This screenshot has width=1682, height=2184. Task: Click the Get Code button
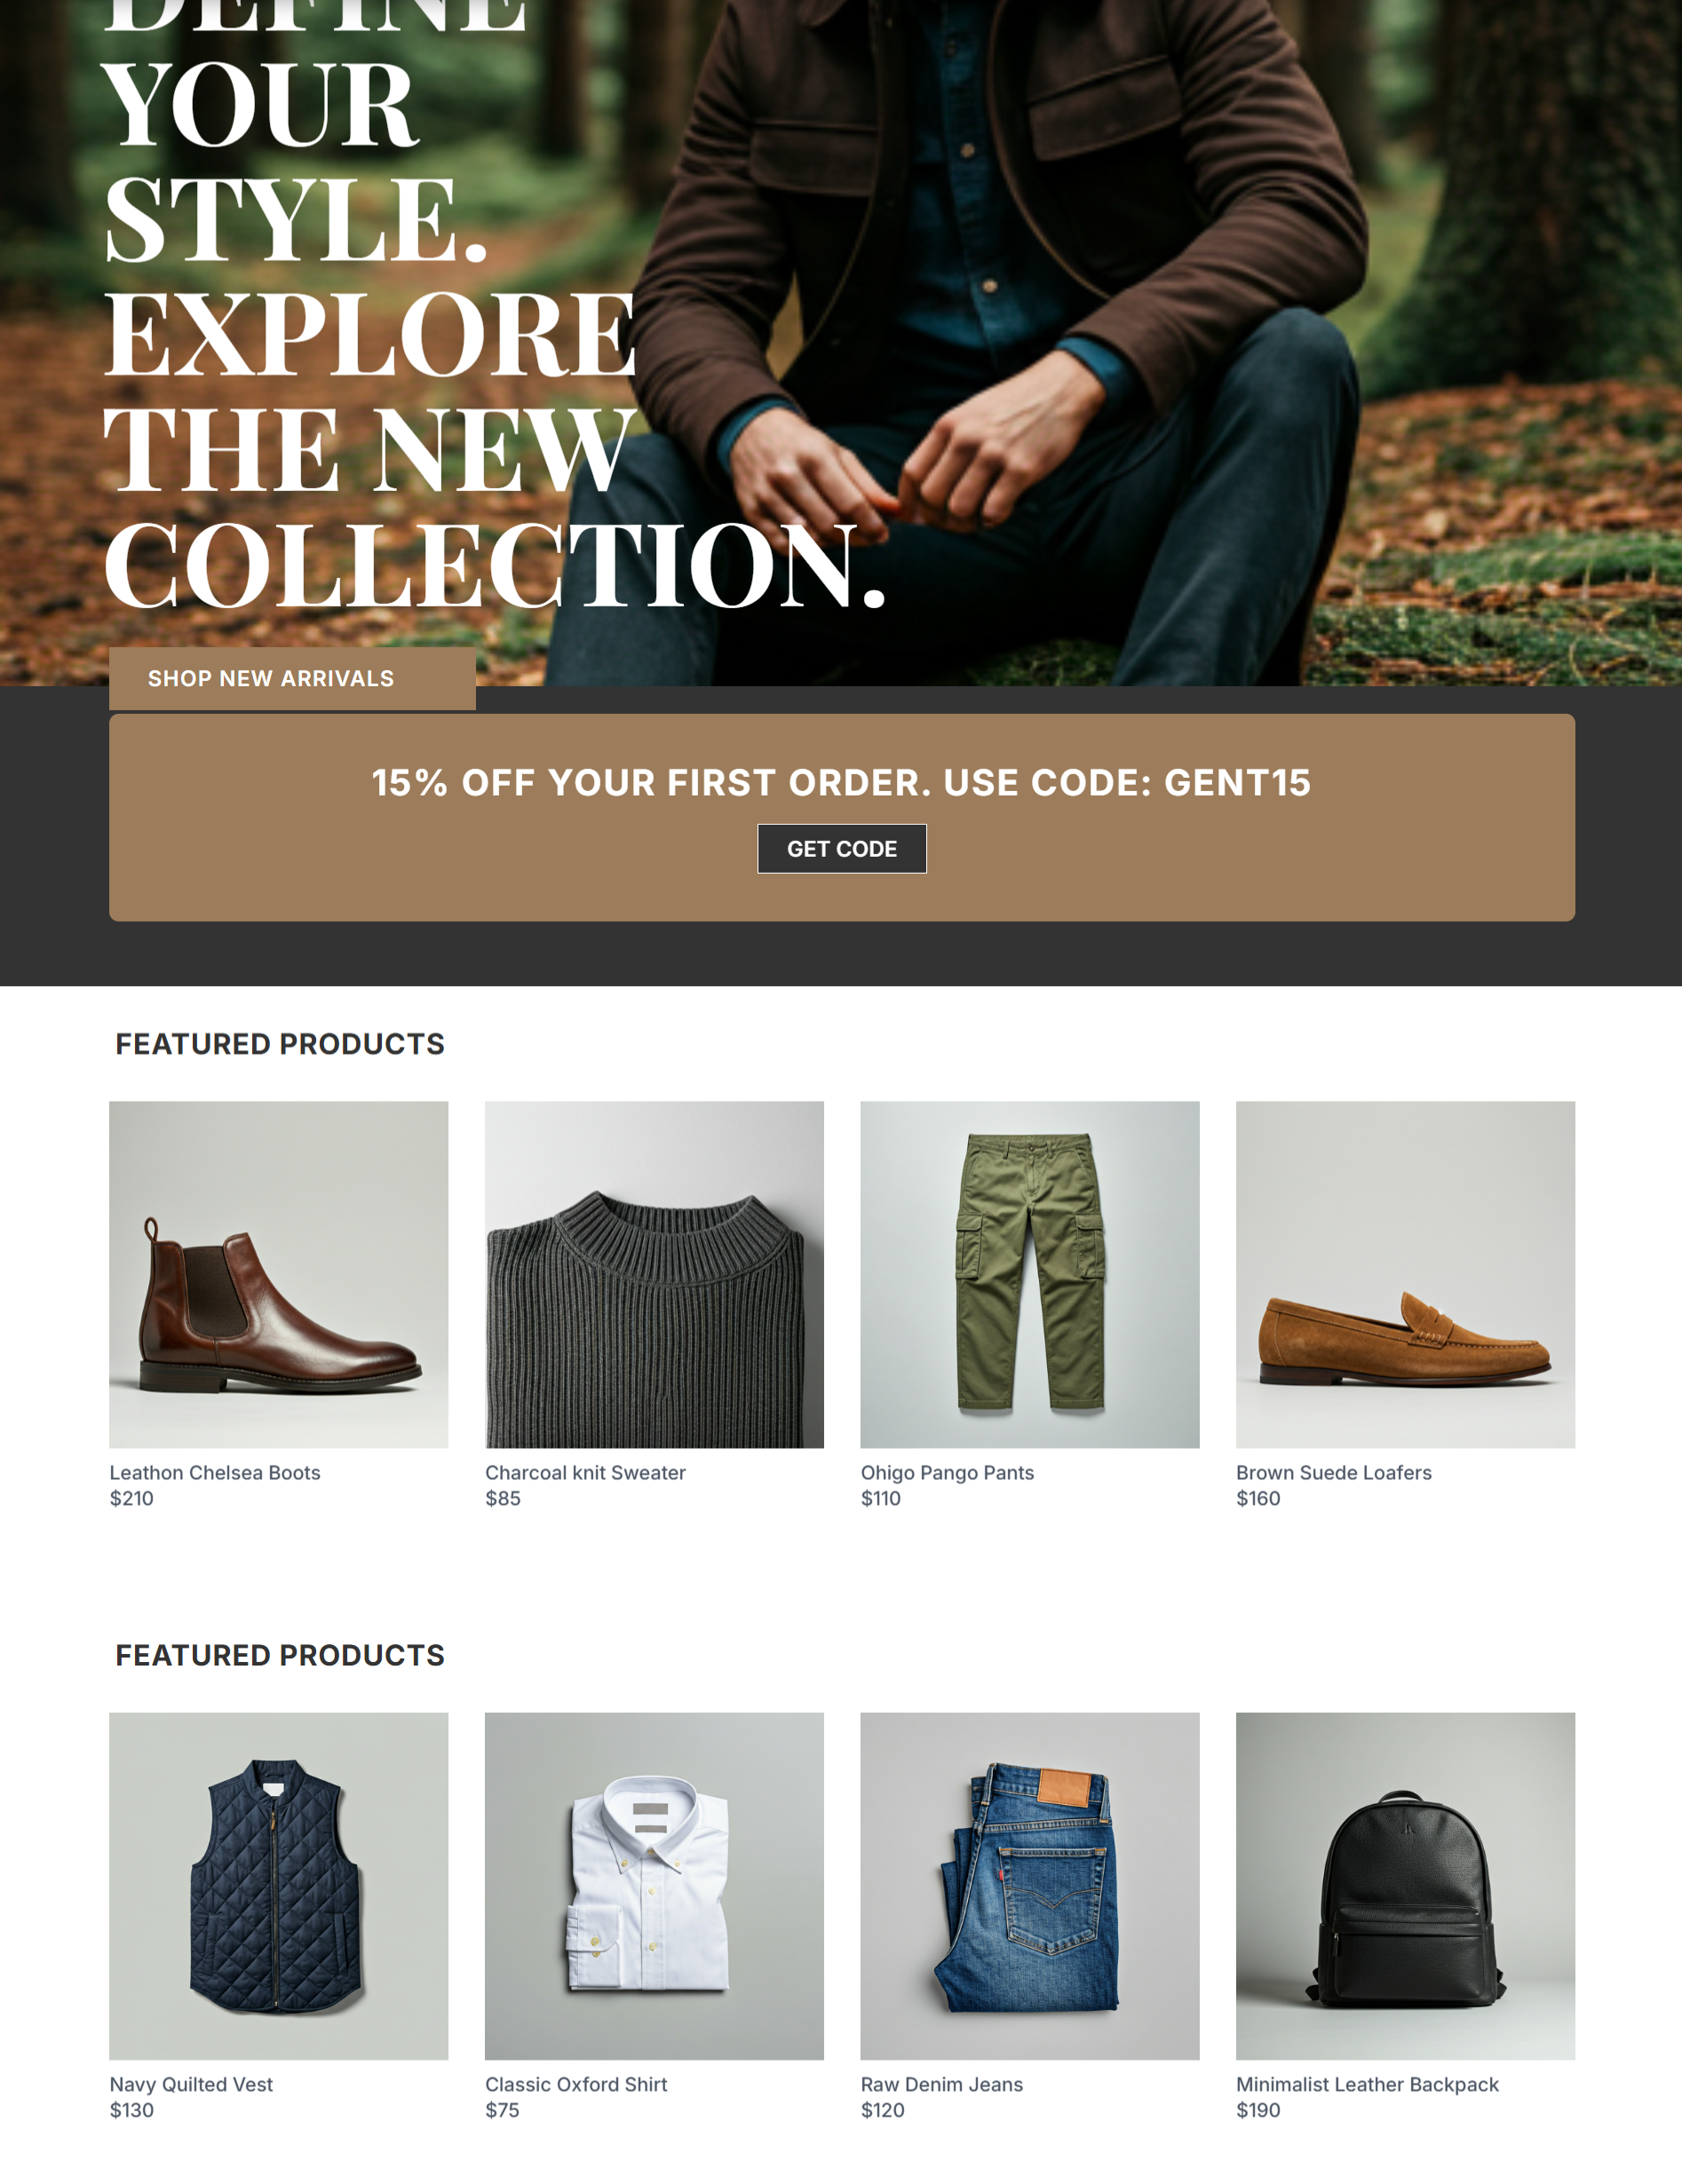[x=842, y=849]
